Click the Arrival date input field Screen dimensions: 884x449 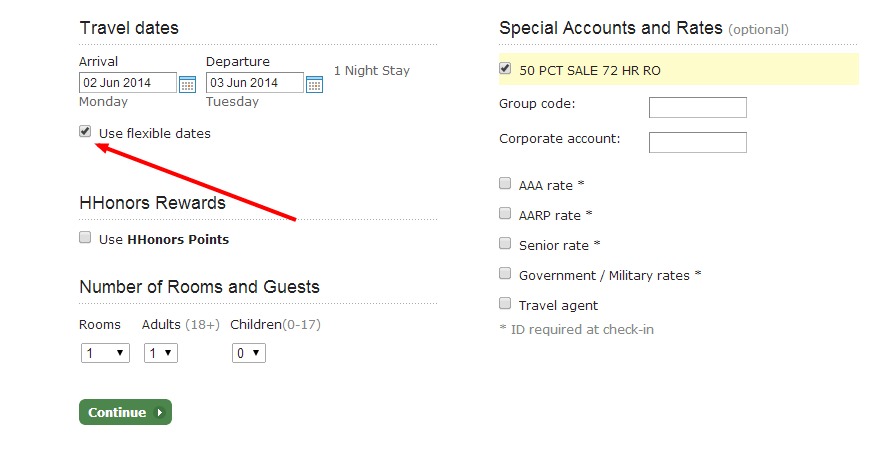point(127,83)
